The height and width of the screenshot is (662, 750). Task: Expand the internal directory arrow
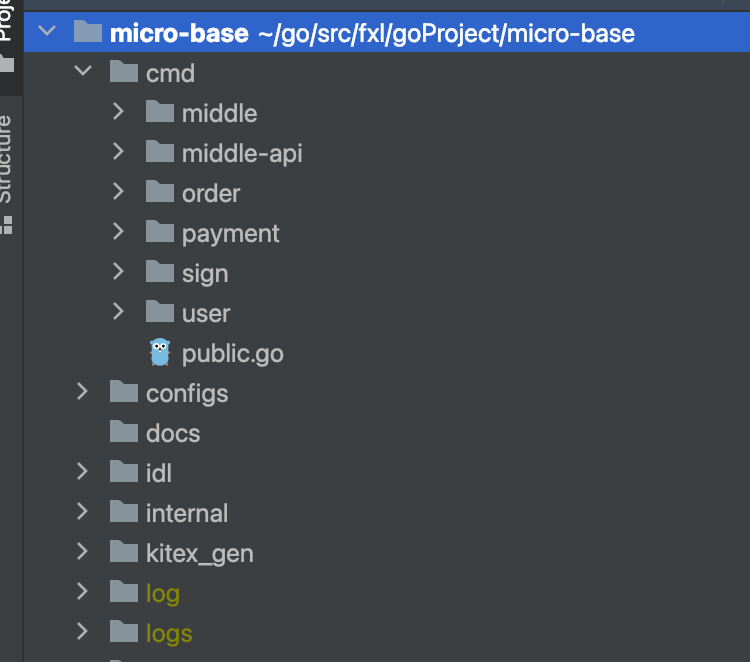pyautogui.click(x=82, y=512)
